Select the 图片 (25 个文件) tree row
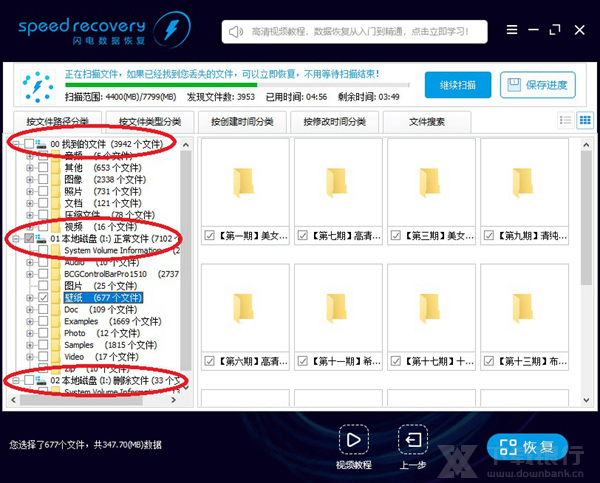Viewport: 600px width, 483px height. 101,286
